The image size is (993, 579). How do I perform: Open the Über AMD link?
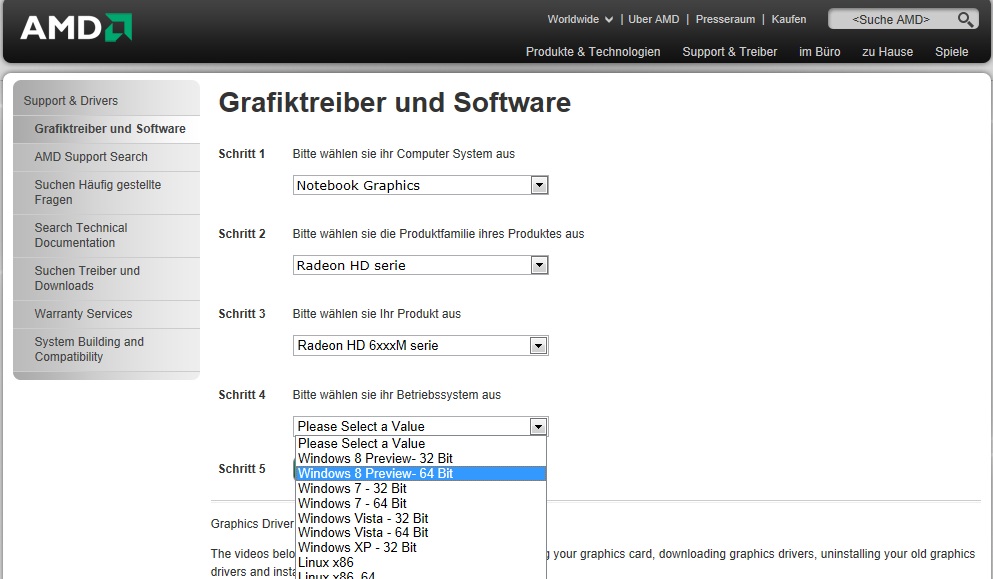click(654, 20)
